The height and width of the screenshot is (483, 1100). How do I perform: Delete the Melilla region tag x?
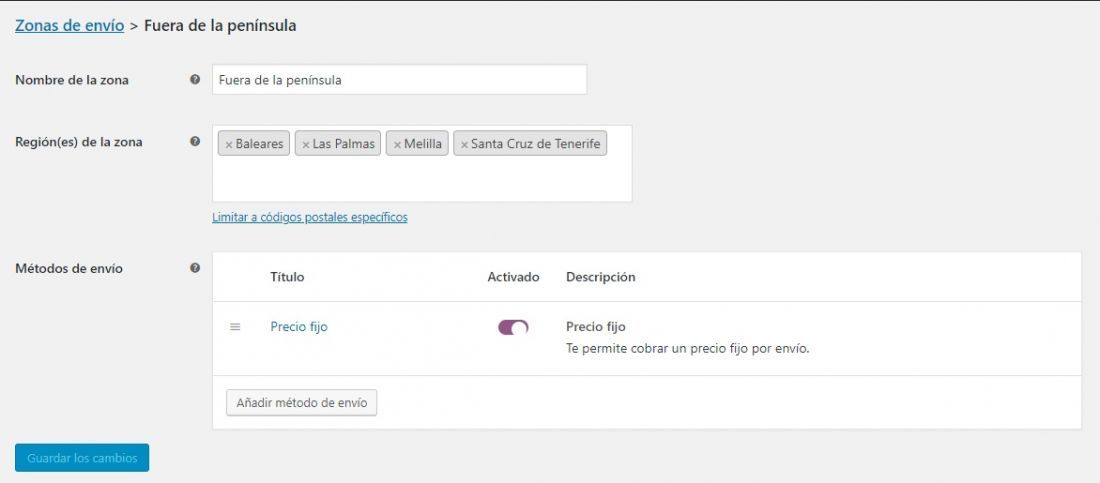[x=397, y=145]
